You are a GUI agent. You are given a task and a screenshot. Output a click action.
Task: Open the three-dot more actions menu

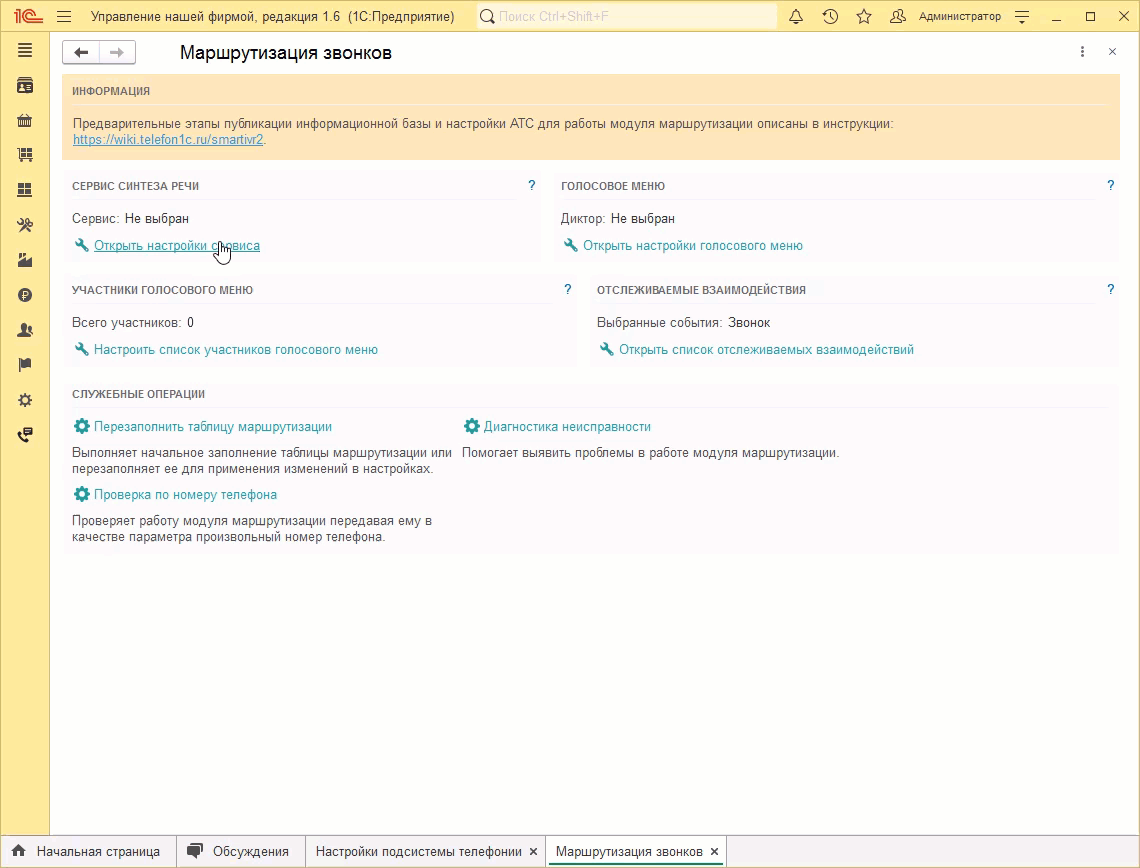[1082, 52]
